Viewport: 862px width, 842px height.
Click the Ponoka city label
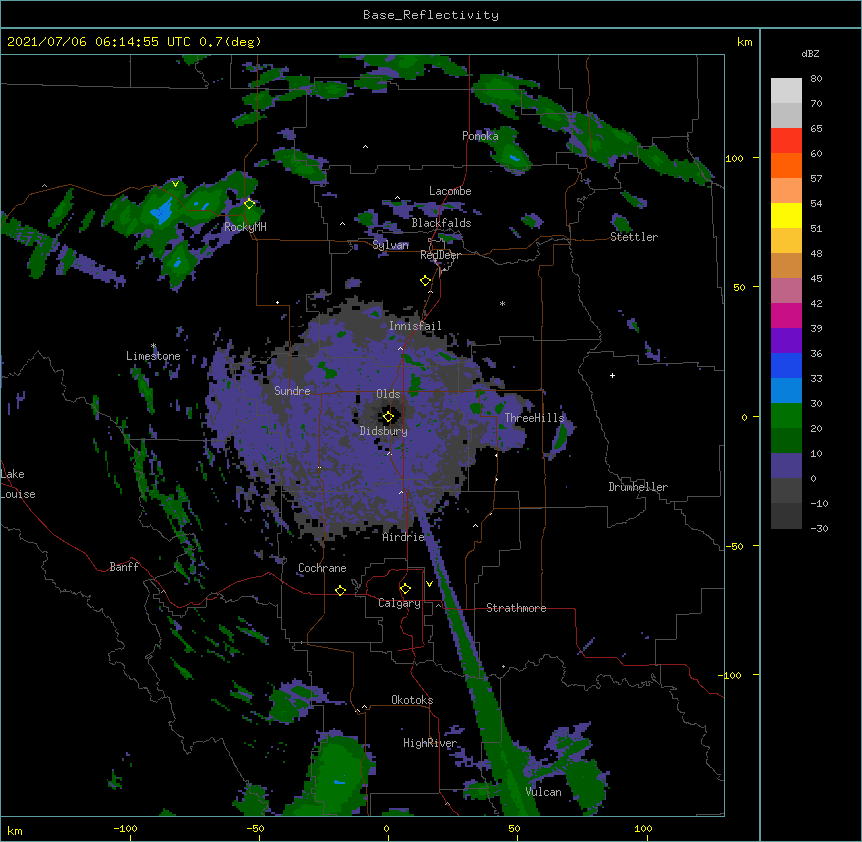click(x=480, y=136)
